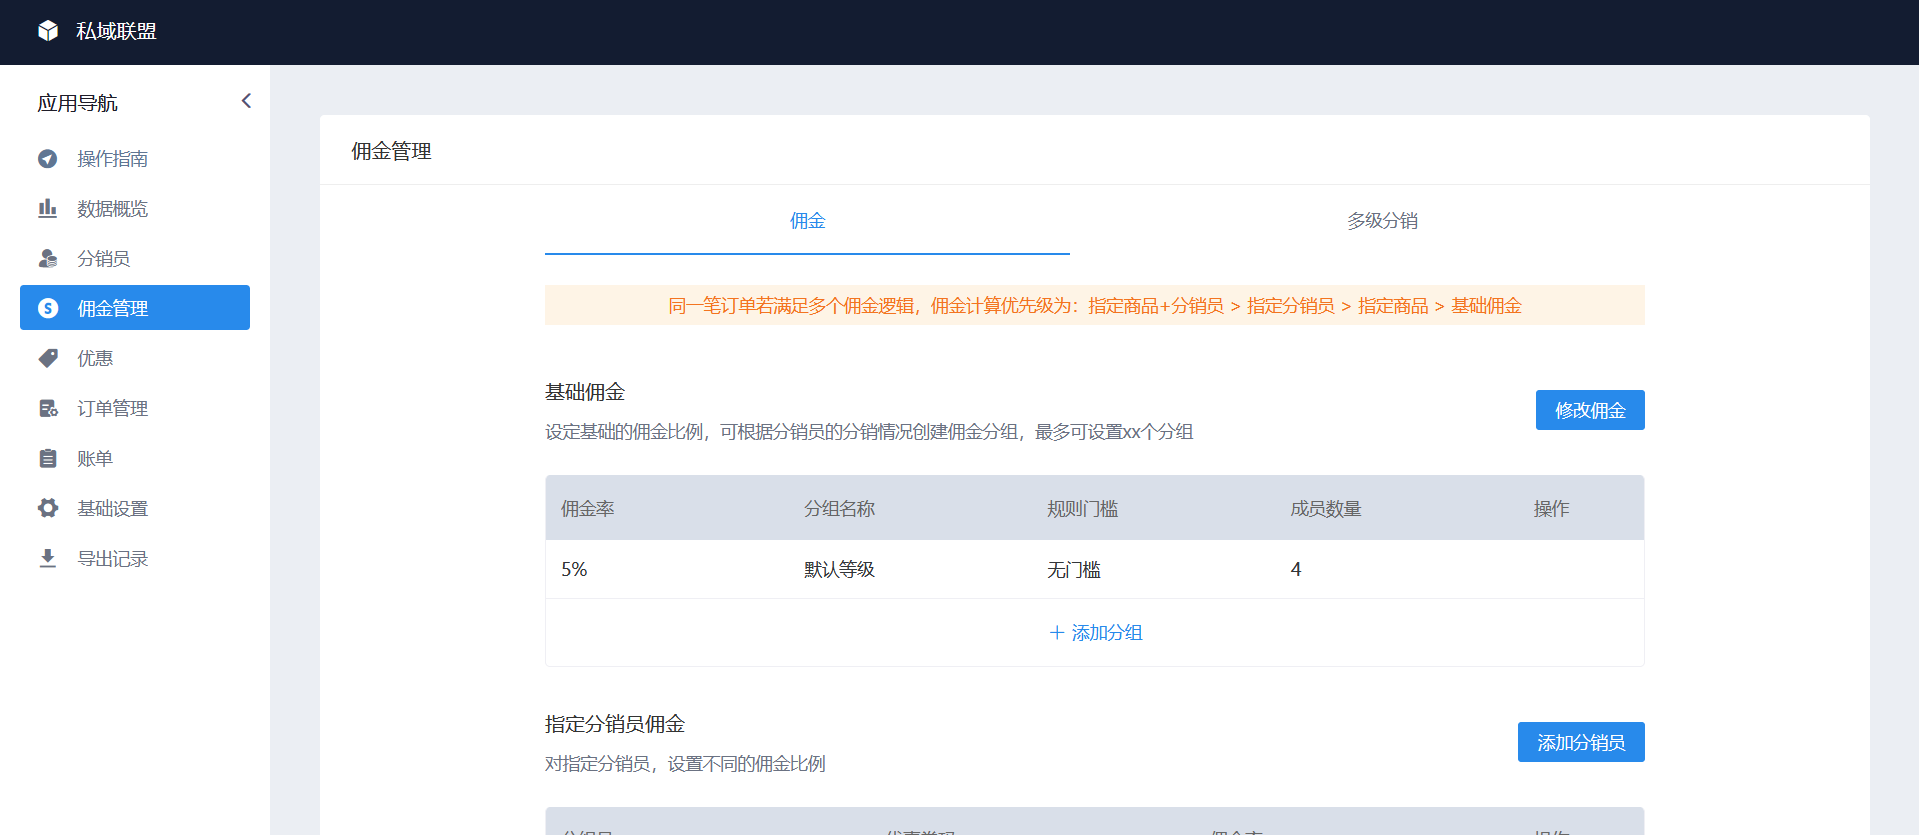Open the 操作指南 menu item
Screen dimensions: 1919x835
point(135,159)
